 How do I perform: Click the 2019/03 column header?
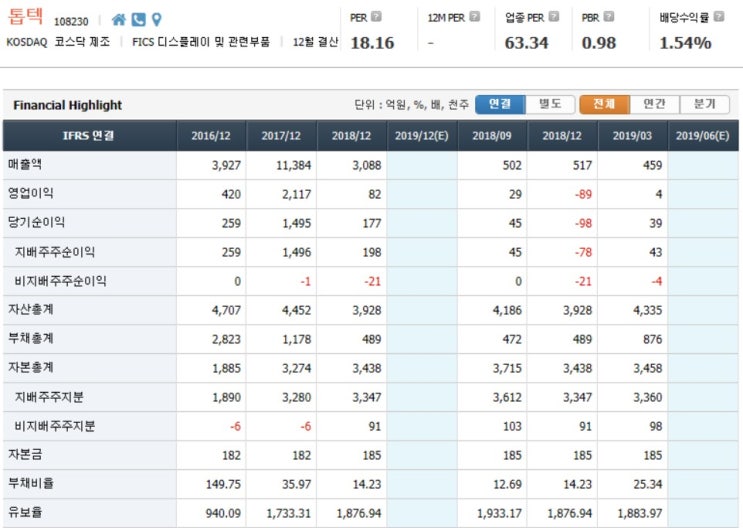click(x=632, y=136)
